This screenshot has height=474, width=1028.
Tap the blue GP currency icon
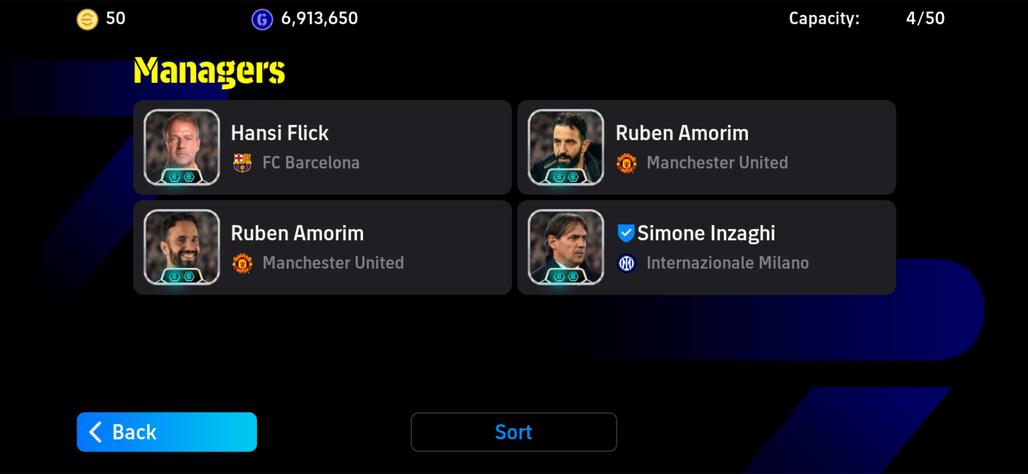262,19
